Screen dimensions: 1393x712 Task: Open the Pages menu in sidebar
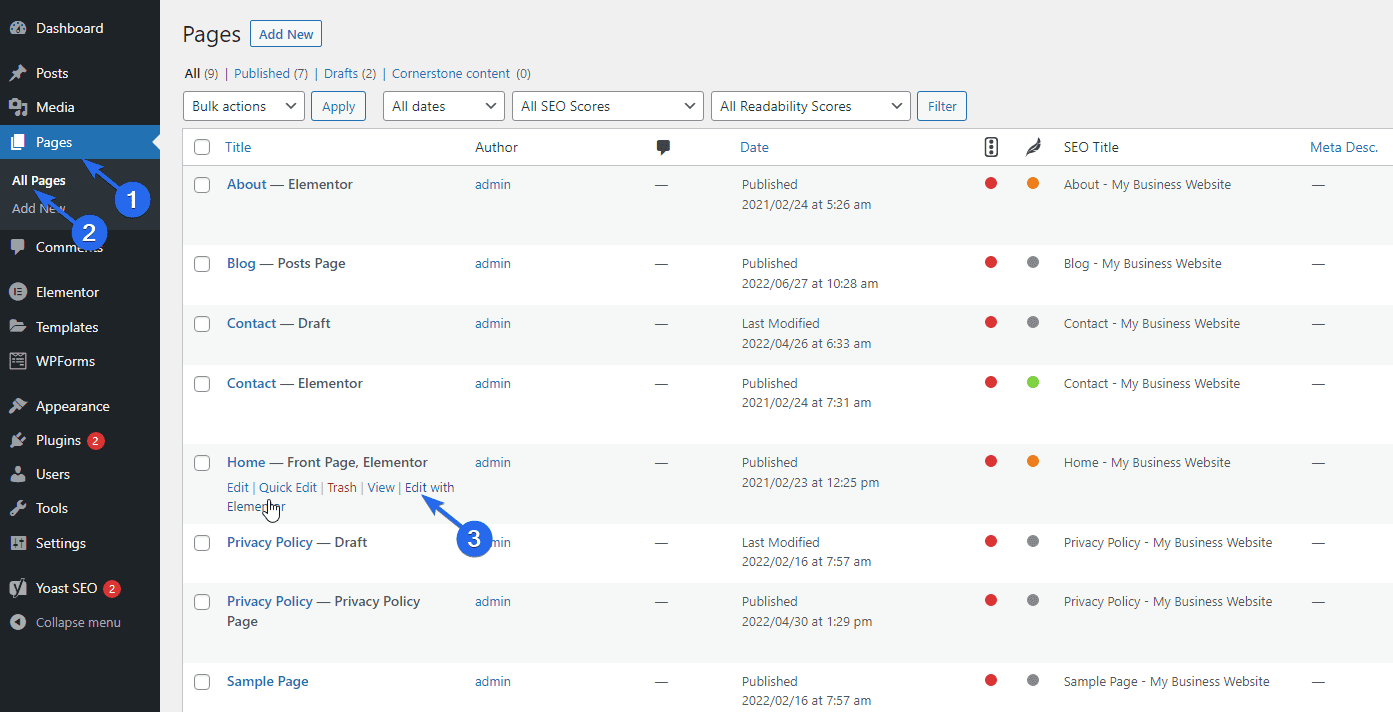(x=80, y=142)
